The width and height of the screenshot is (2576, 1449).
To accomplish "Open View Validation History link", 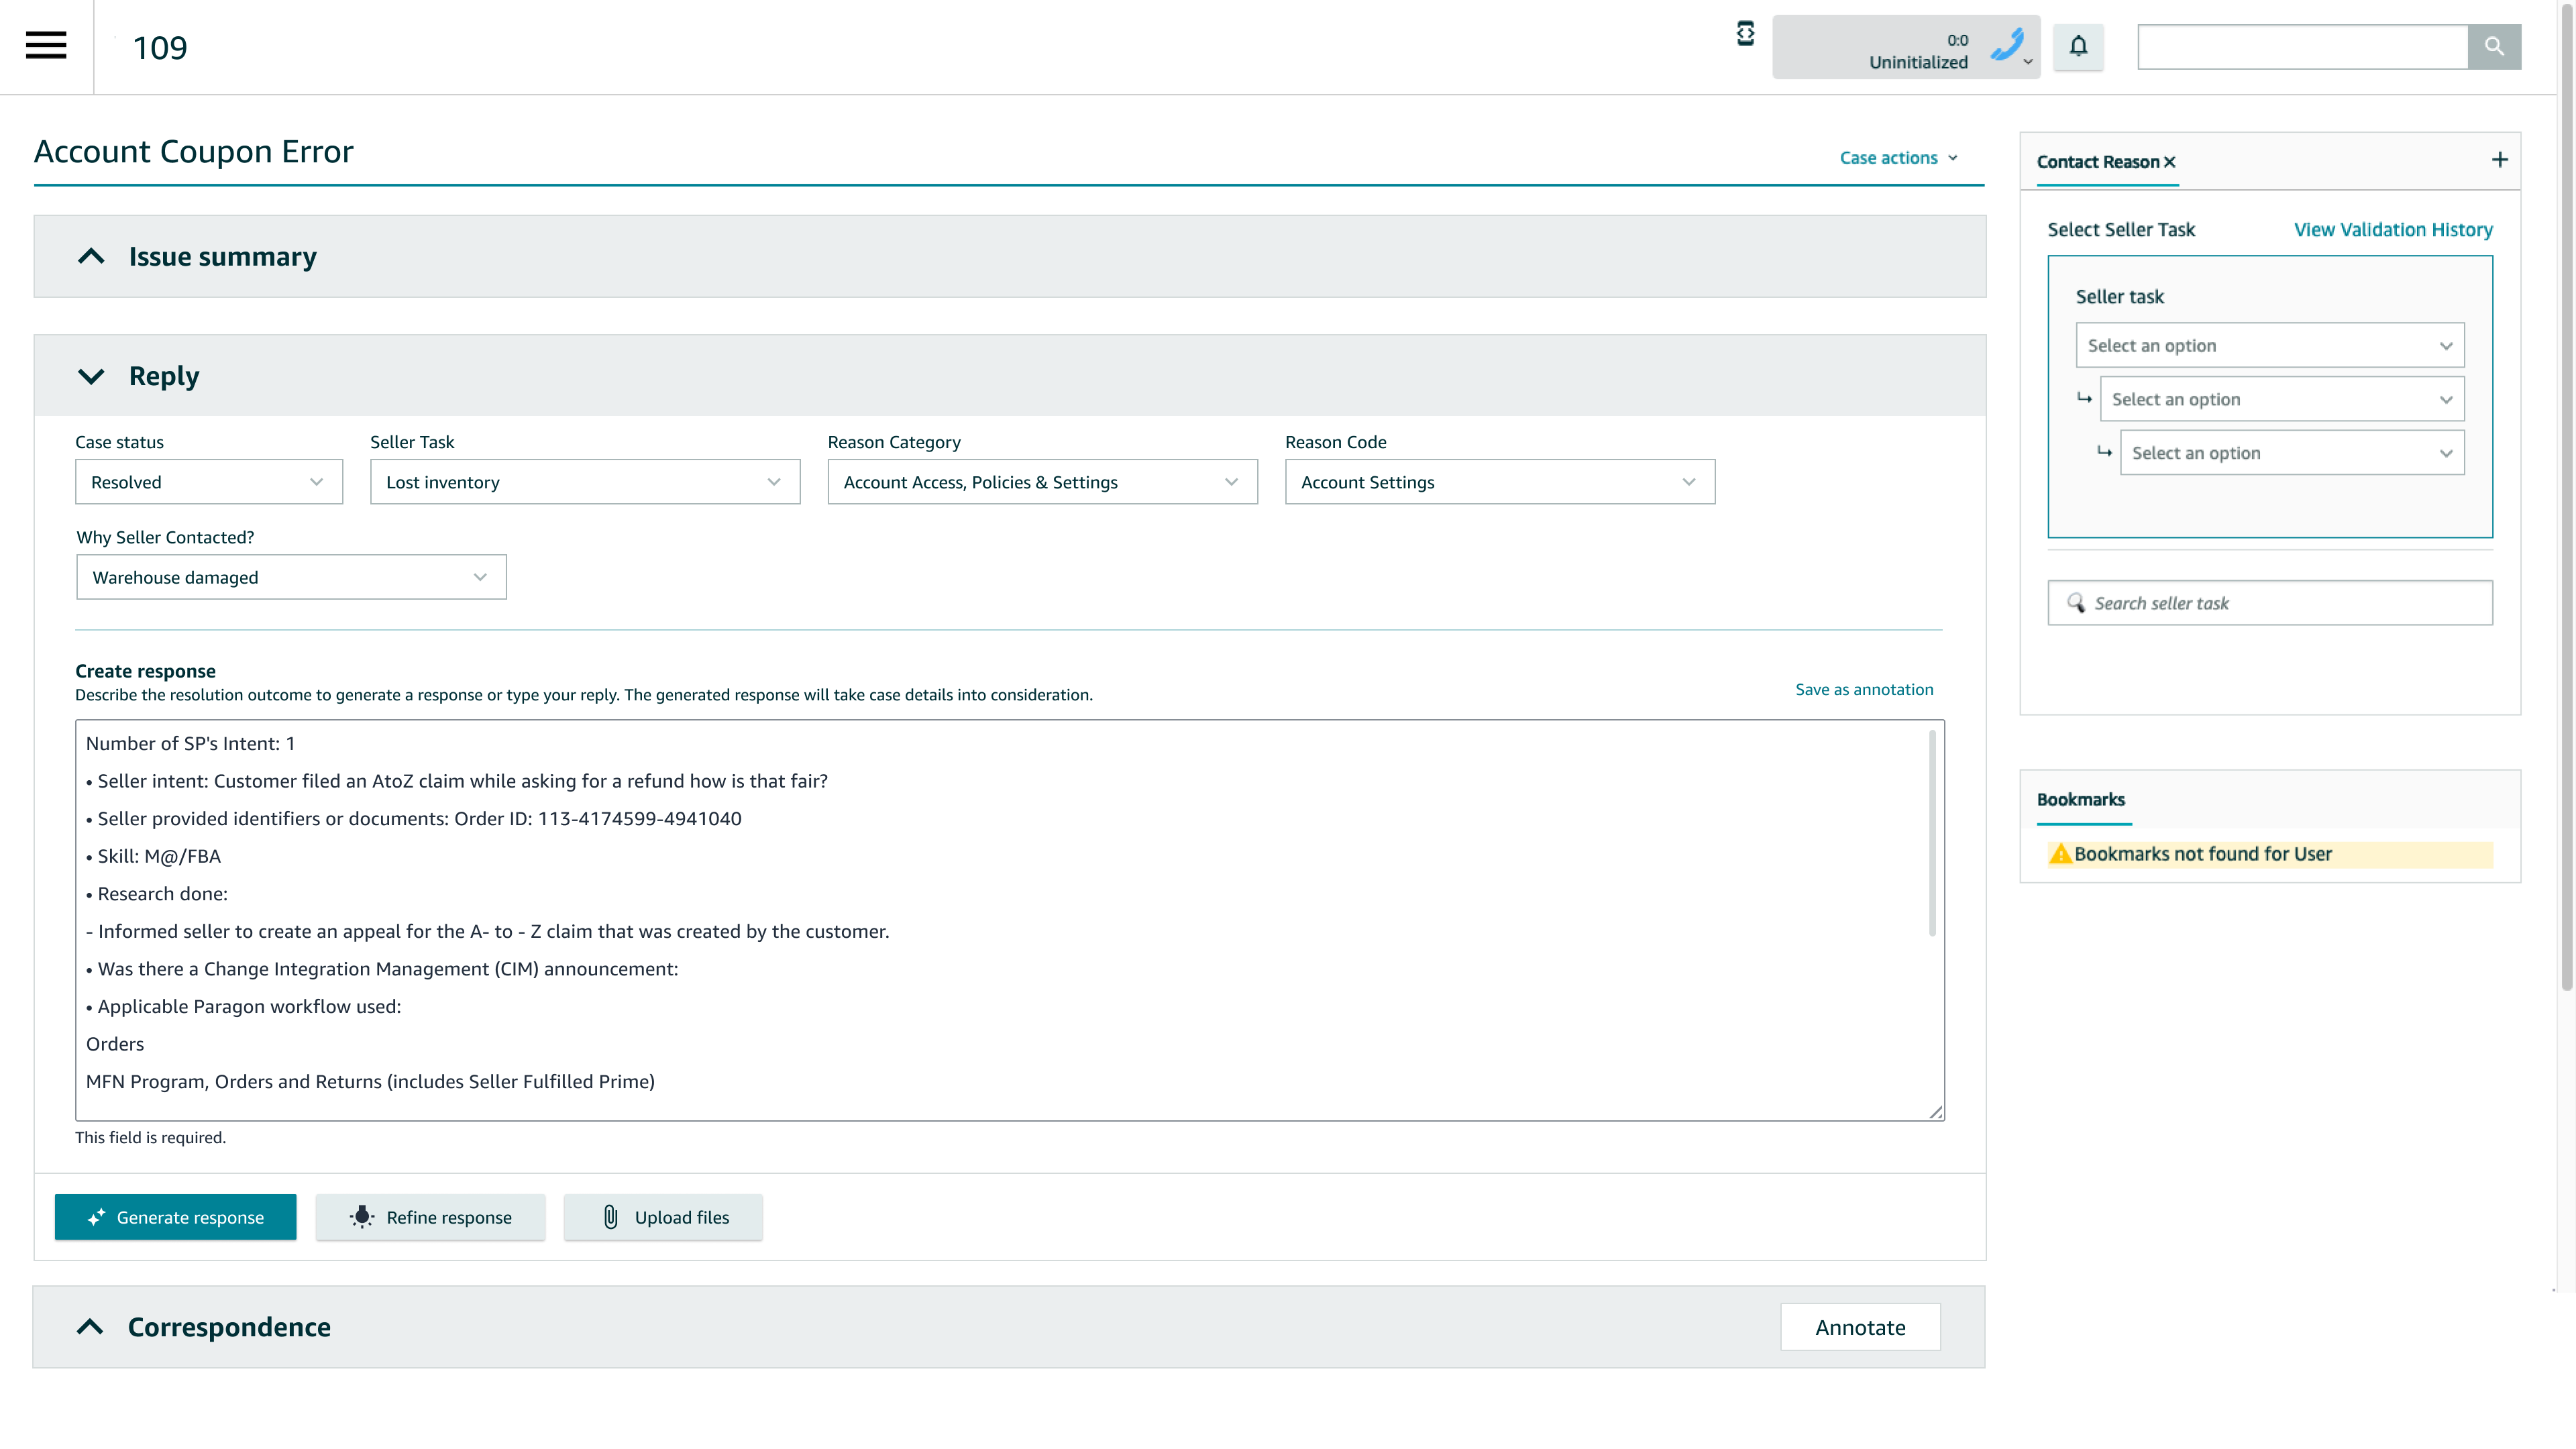I will [x=2393, y=229].
